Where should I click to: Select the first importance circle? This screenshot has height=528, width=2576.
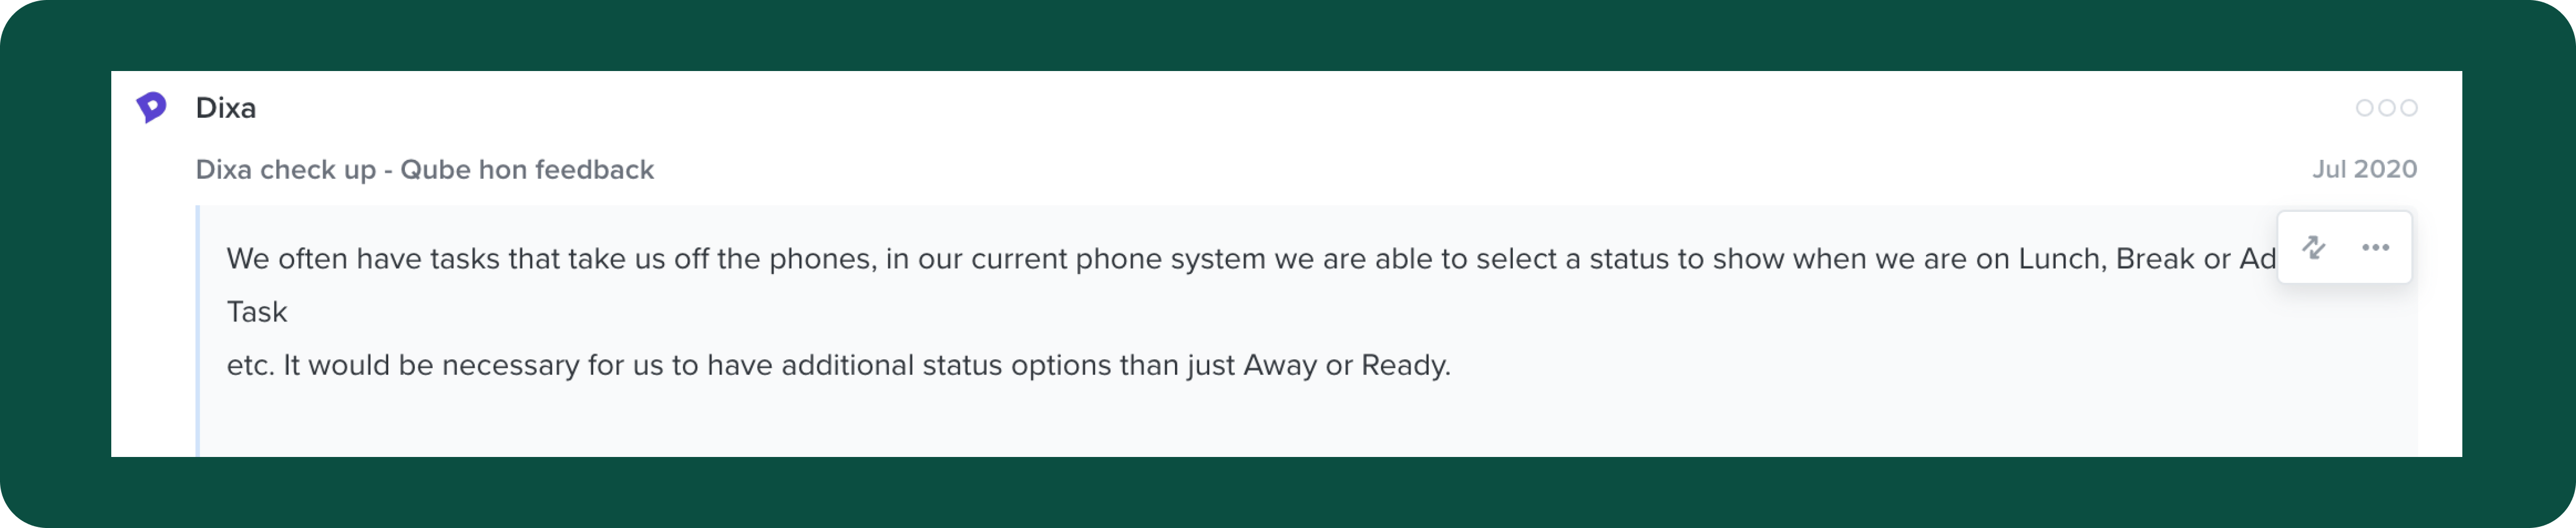[2364, 108]
